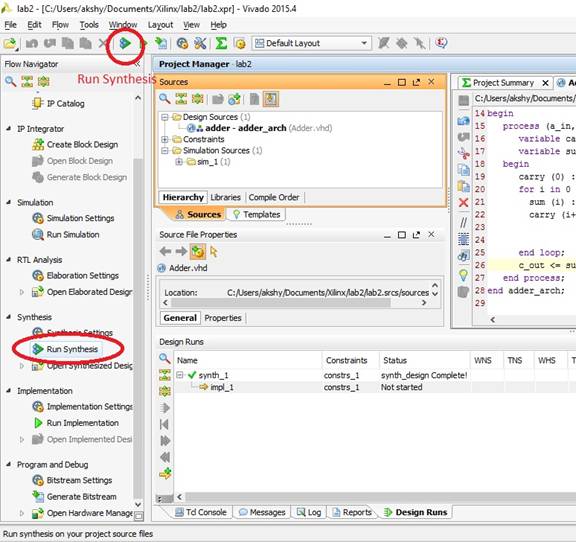Image resolution: width=576 pixels, height=542 pixels.
Task: Click Run Synthesis icon in main toolbar
Action: (x=125, y=43)
